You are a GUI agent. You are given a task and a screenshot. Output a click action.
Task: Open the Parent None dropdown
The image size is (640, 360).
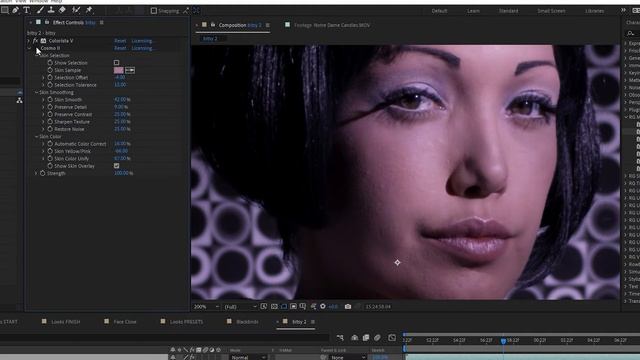[x=348, y=357]
